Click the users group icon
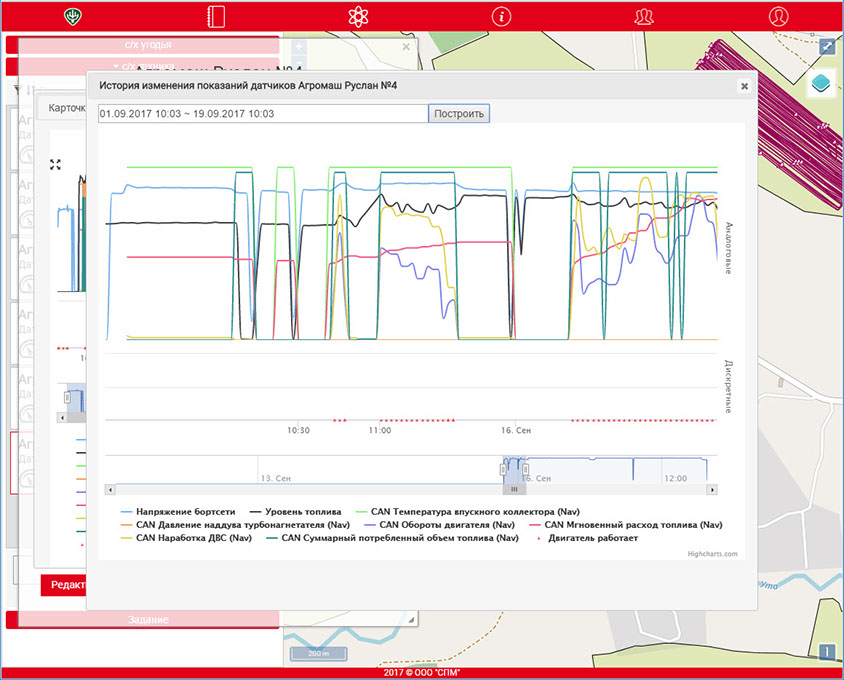The height and width of the screenshot is (680, 844). click(645, 16)
